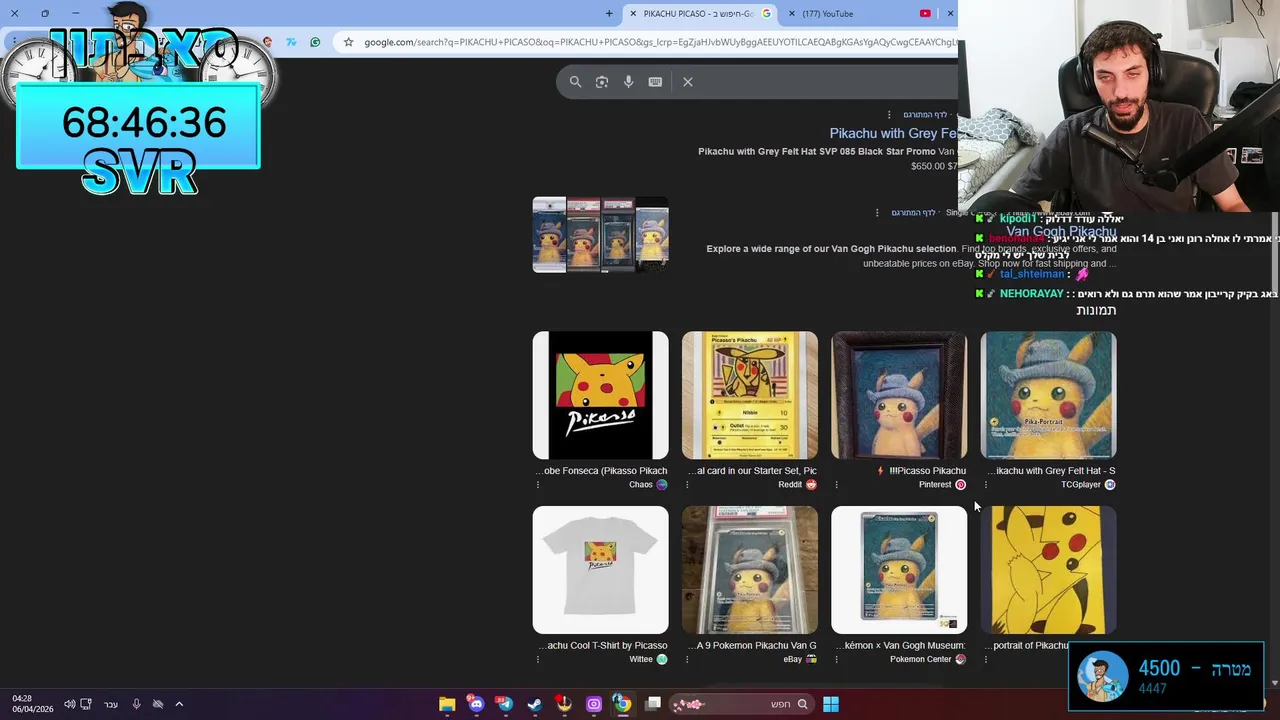The height and width of the screenshot is (720, 1280).
Task: Open options menu for the first result's translated page
Action: pyautogui.click(x=888, y=115)
